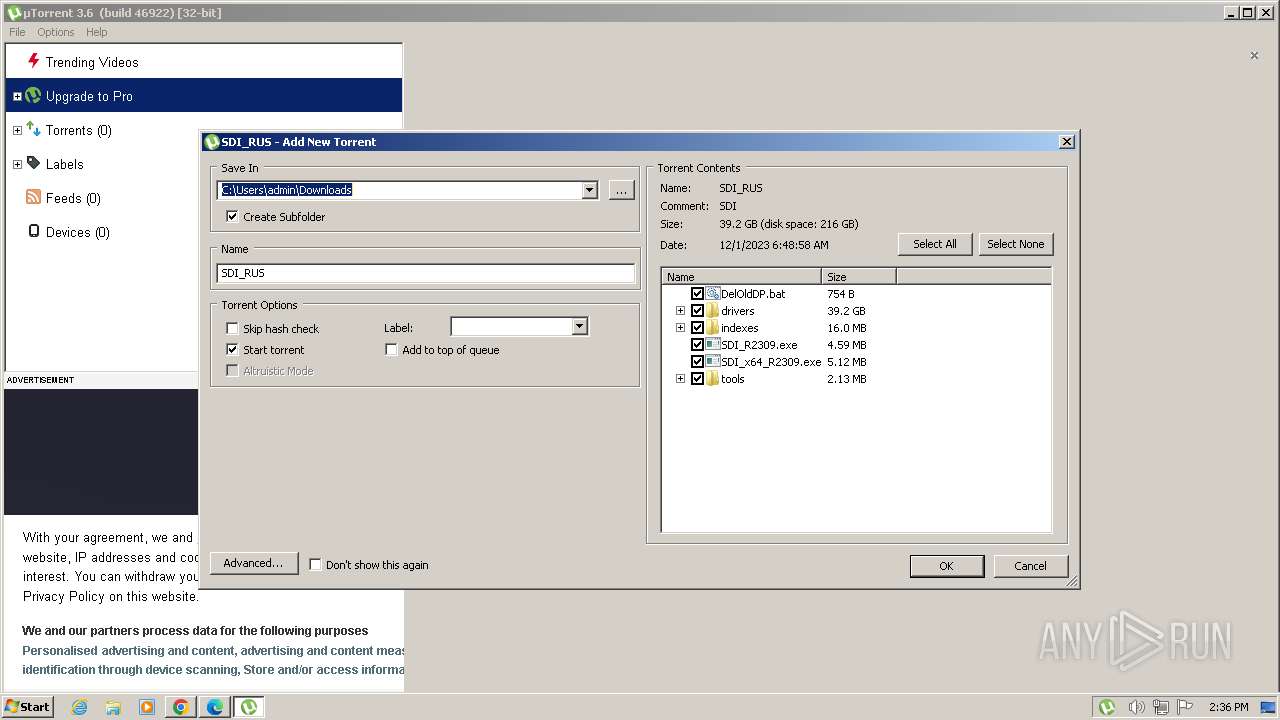This screenshot has width=1280, height=720.
Task: Close the Add New Torrent dialog
Action: [1066, 142]
